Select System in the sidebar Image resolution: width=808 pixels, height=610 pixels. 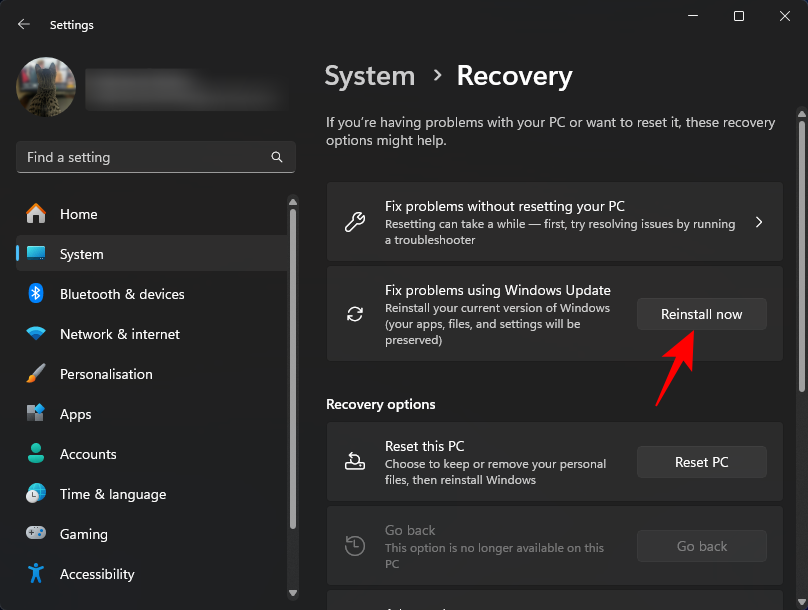[152, 253]
